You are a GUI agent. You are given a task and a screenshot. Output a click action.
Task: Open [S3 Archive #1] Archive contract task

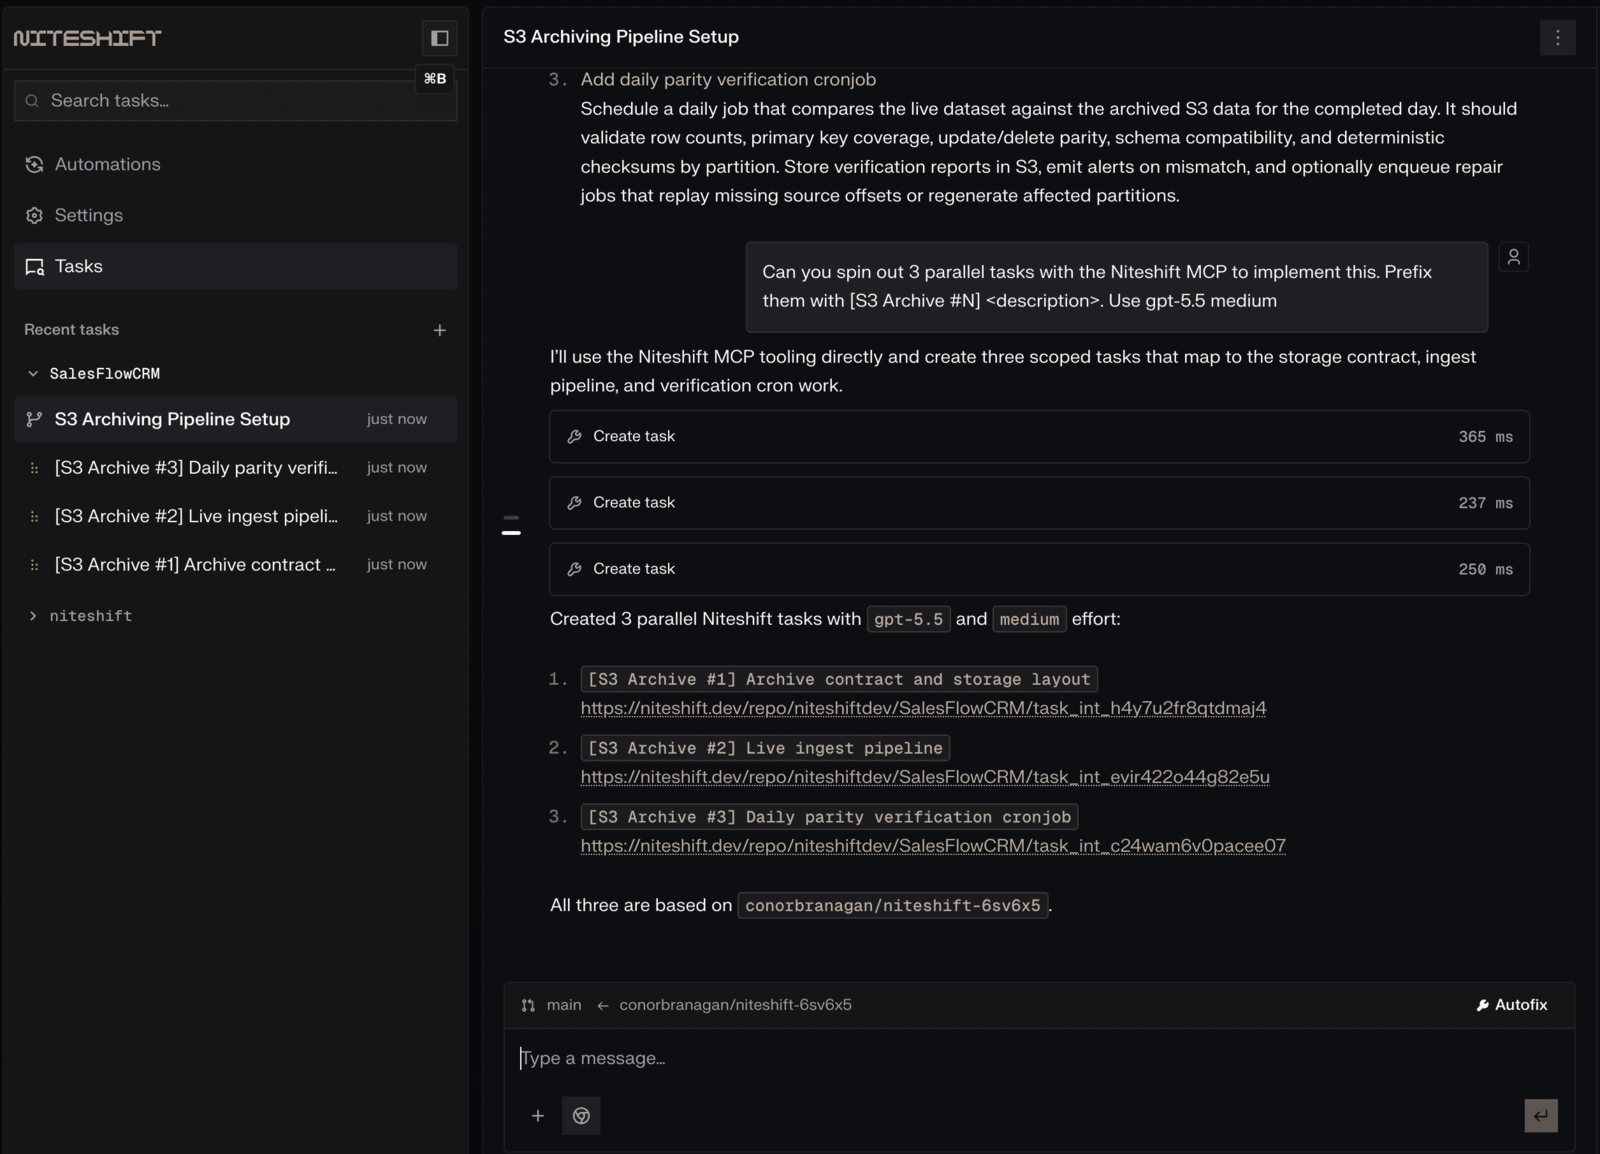point(236,565)
